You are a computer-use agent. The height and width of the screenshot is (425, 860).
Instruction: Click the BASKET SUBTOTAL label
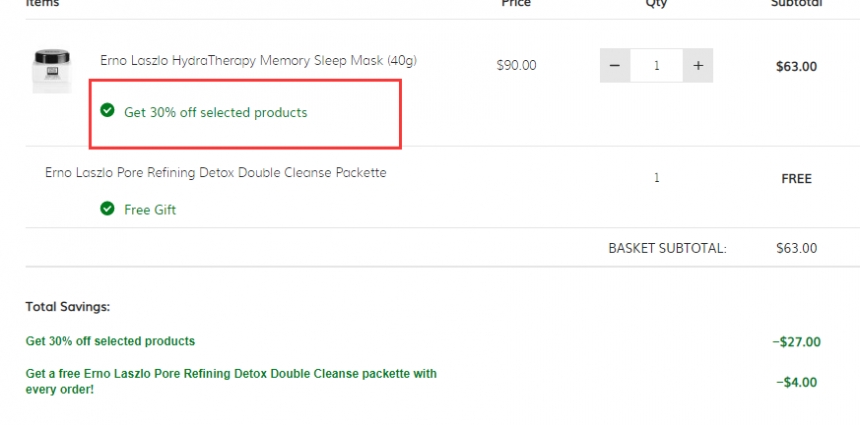pos(667,248)
